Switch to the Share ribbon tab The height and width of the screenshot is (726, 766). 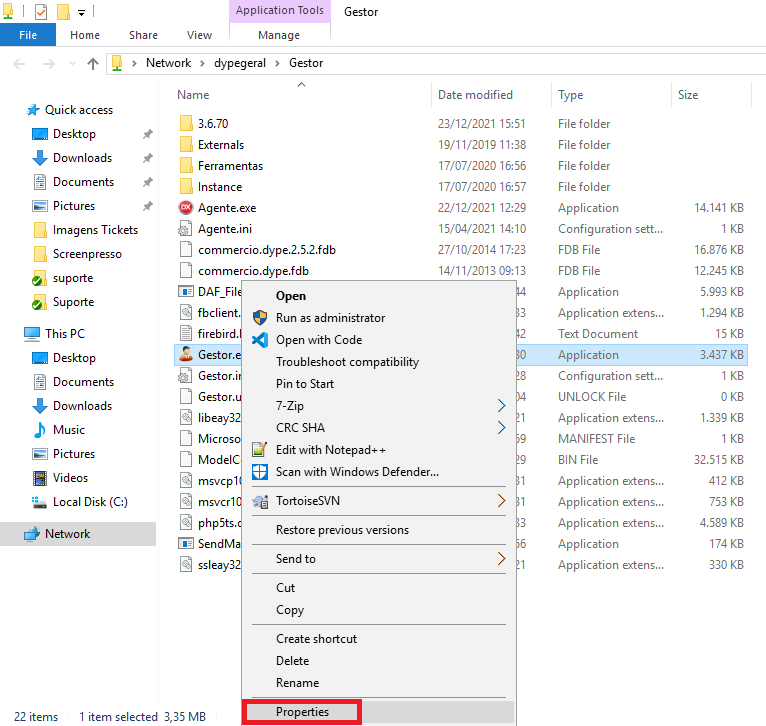tap(144, 35)
